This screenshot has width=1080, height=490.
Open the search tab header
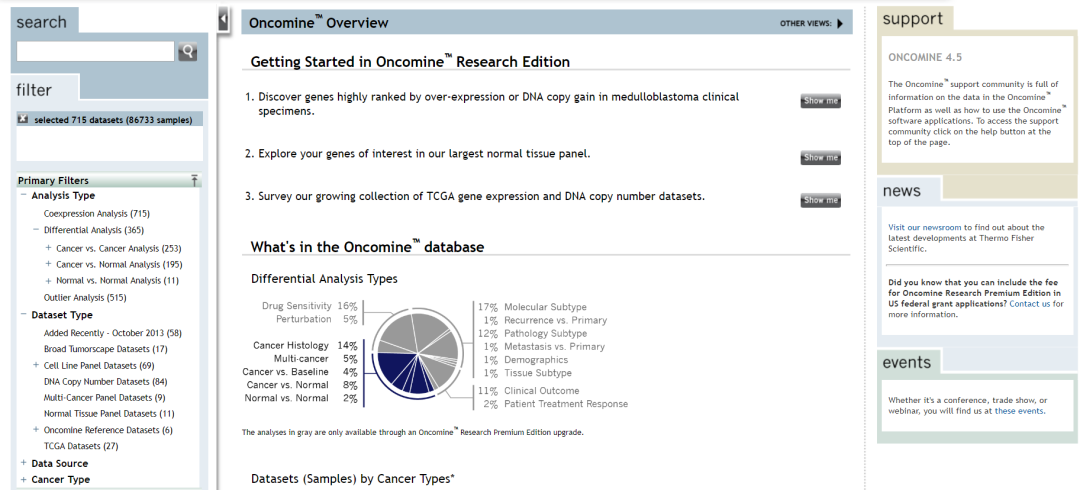[x=44, y=21]
